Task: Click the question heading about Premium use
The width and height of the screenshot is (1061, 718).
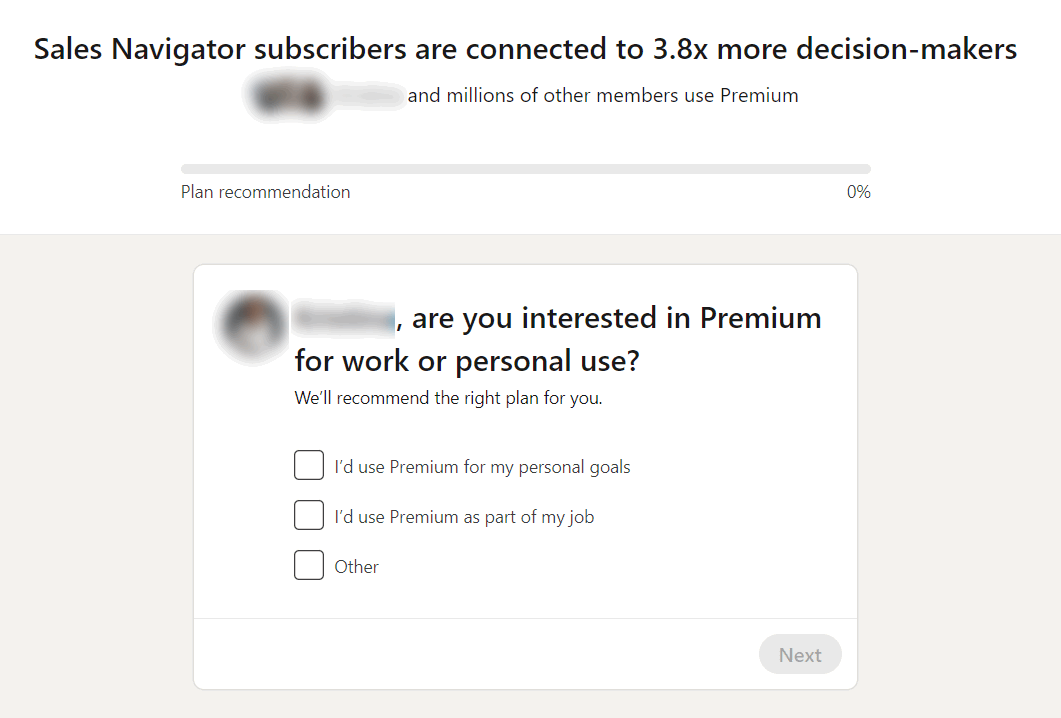Action: (558, 339)
